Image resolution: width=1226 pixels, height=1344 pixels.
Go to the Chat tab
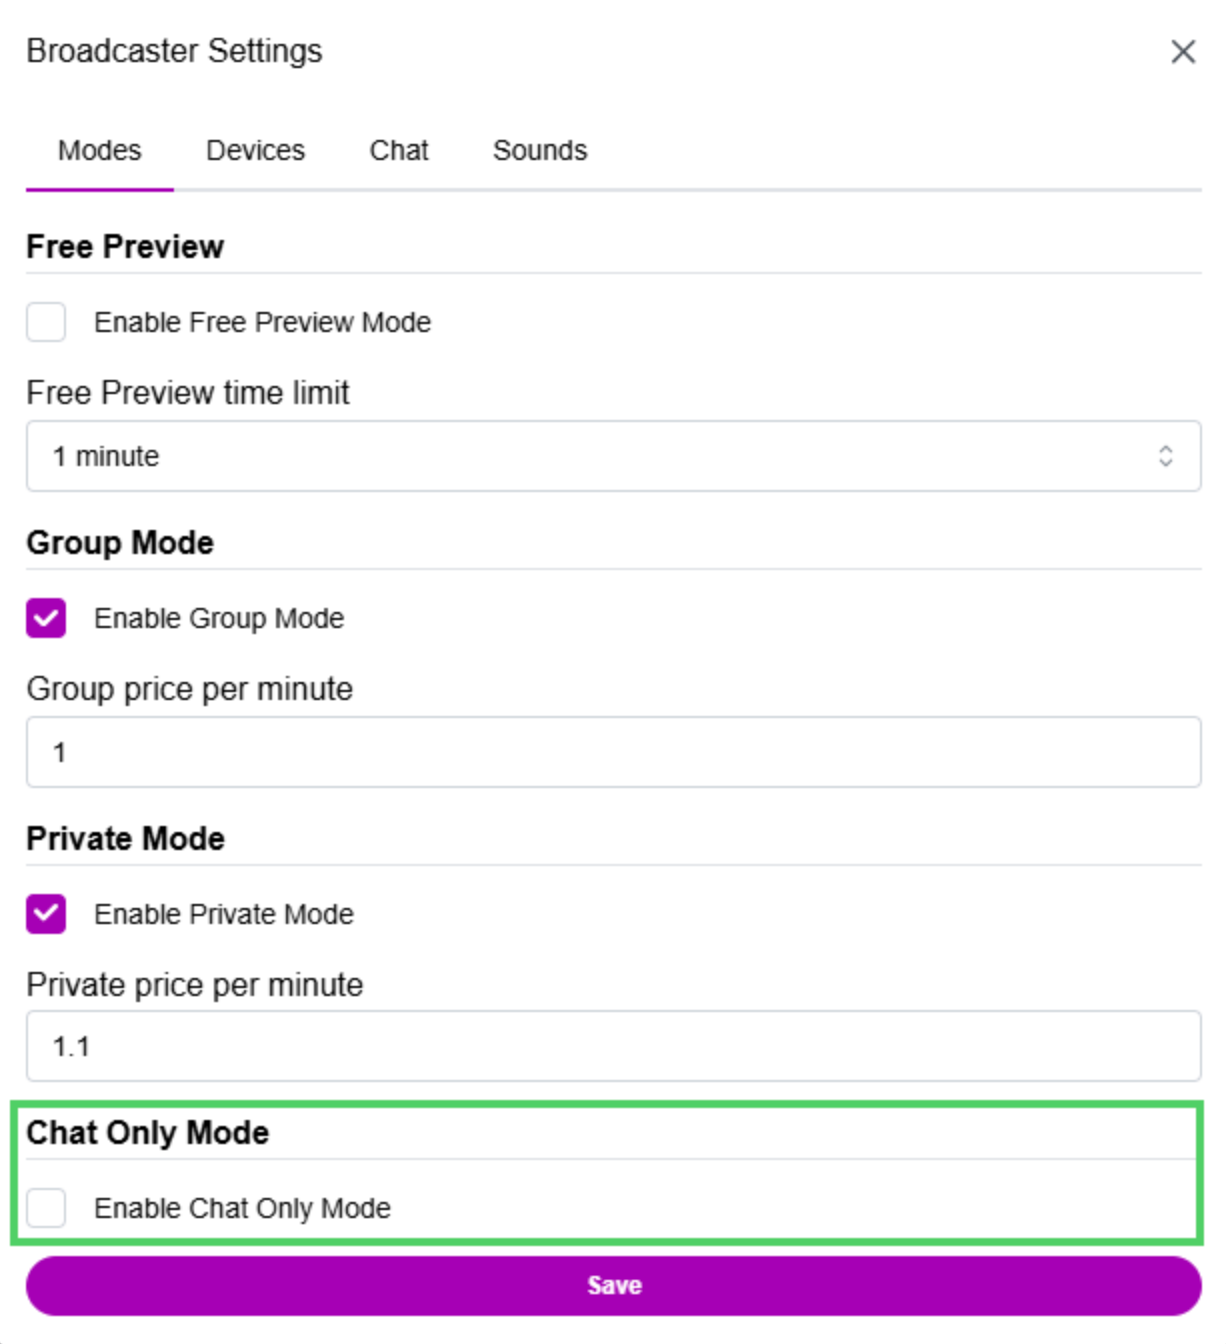398,151
